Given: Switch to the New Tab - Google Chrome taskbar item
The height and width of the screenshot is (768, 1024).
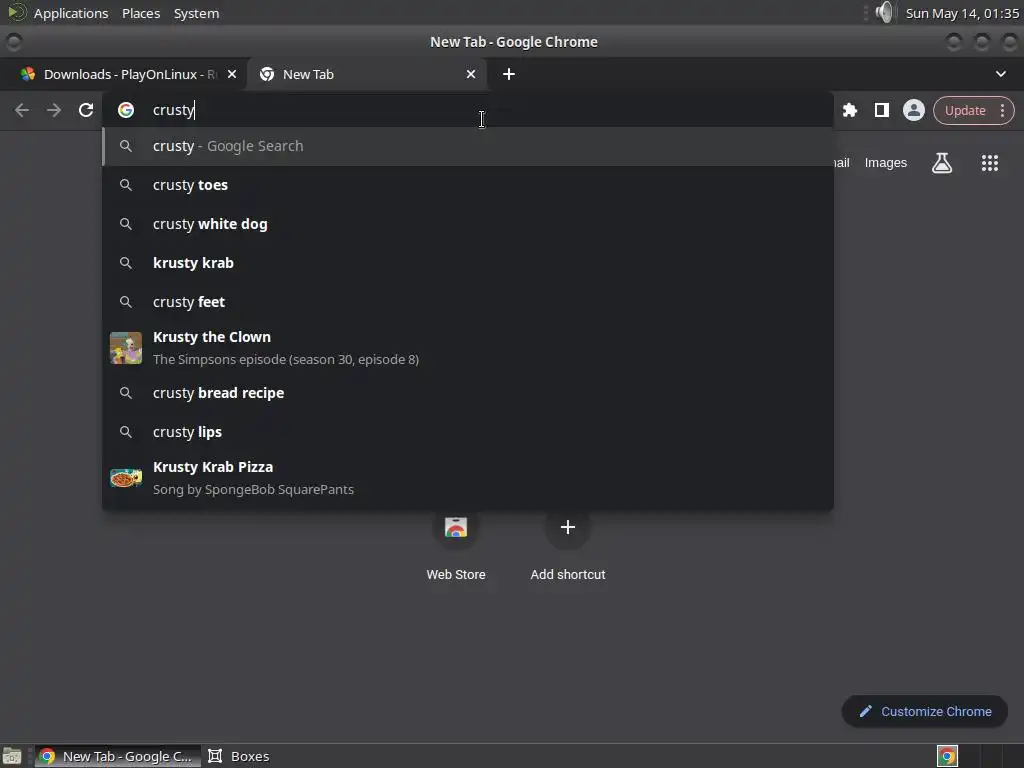Looking at the screenshot, I should (118, 756).
